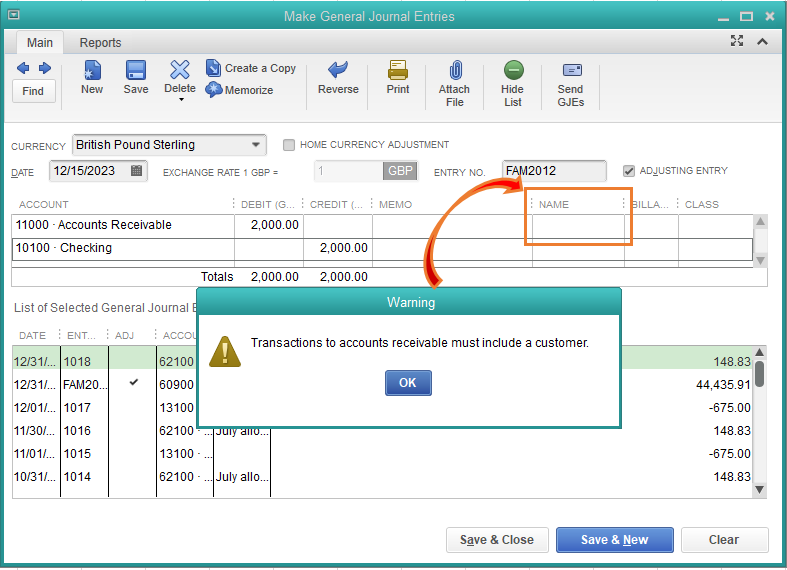
Task: Collapse the ribbon with the chevron
Action: click(762, 42)
